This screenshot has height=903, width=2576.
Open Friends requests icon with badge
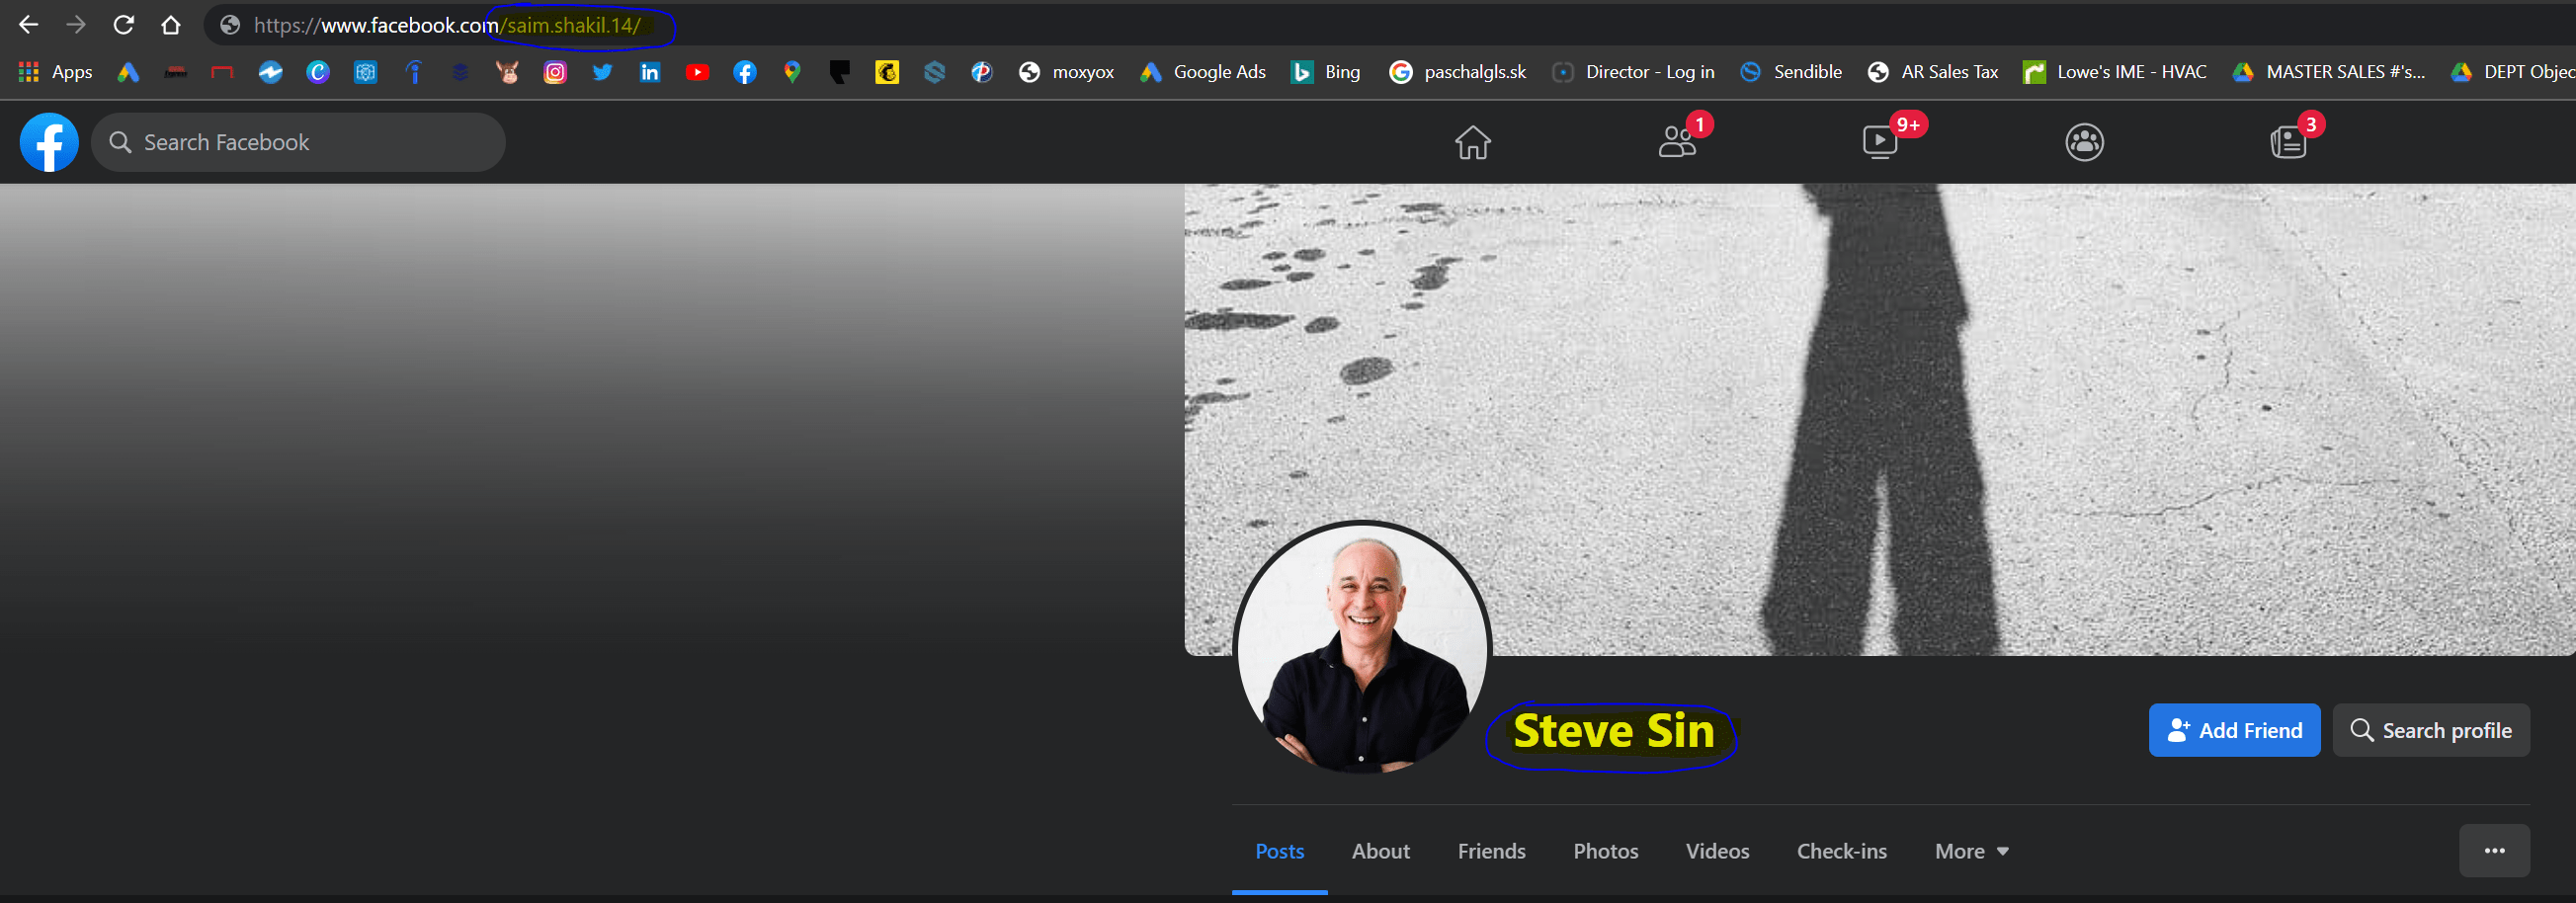[1677, 142]
